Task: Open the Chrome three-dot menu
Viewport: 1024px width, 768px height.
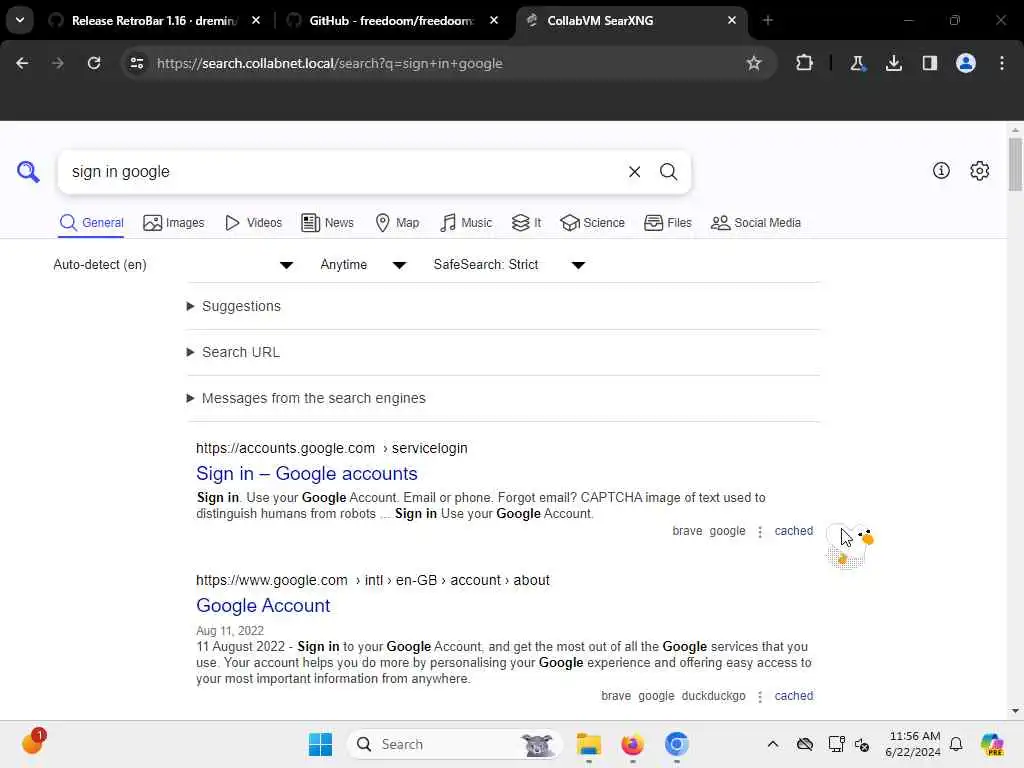Action: (1002, 63)
